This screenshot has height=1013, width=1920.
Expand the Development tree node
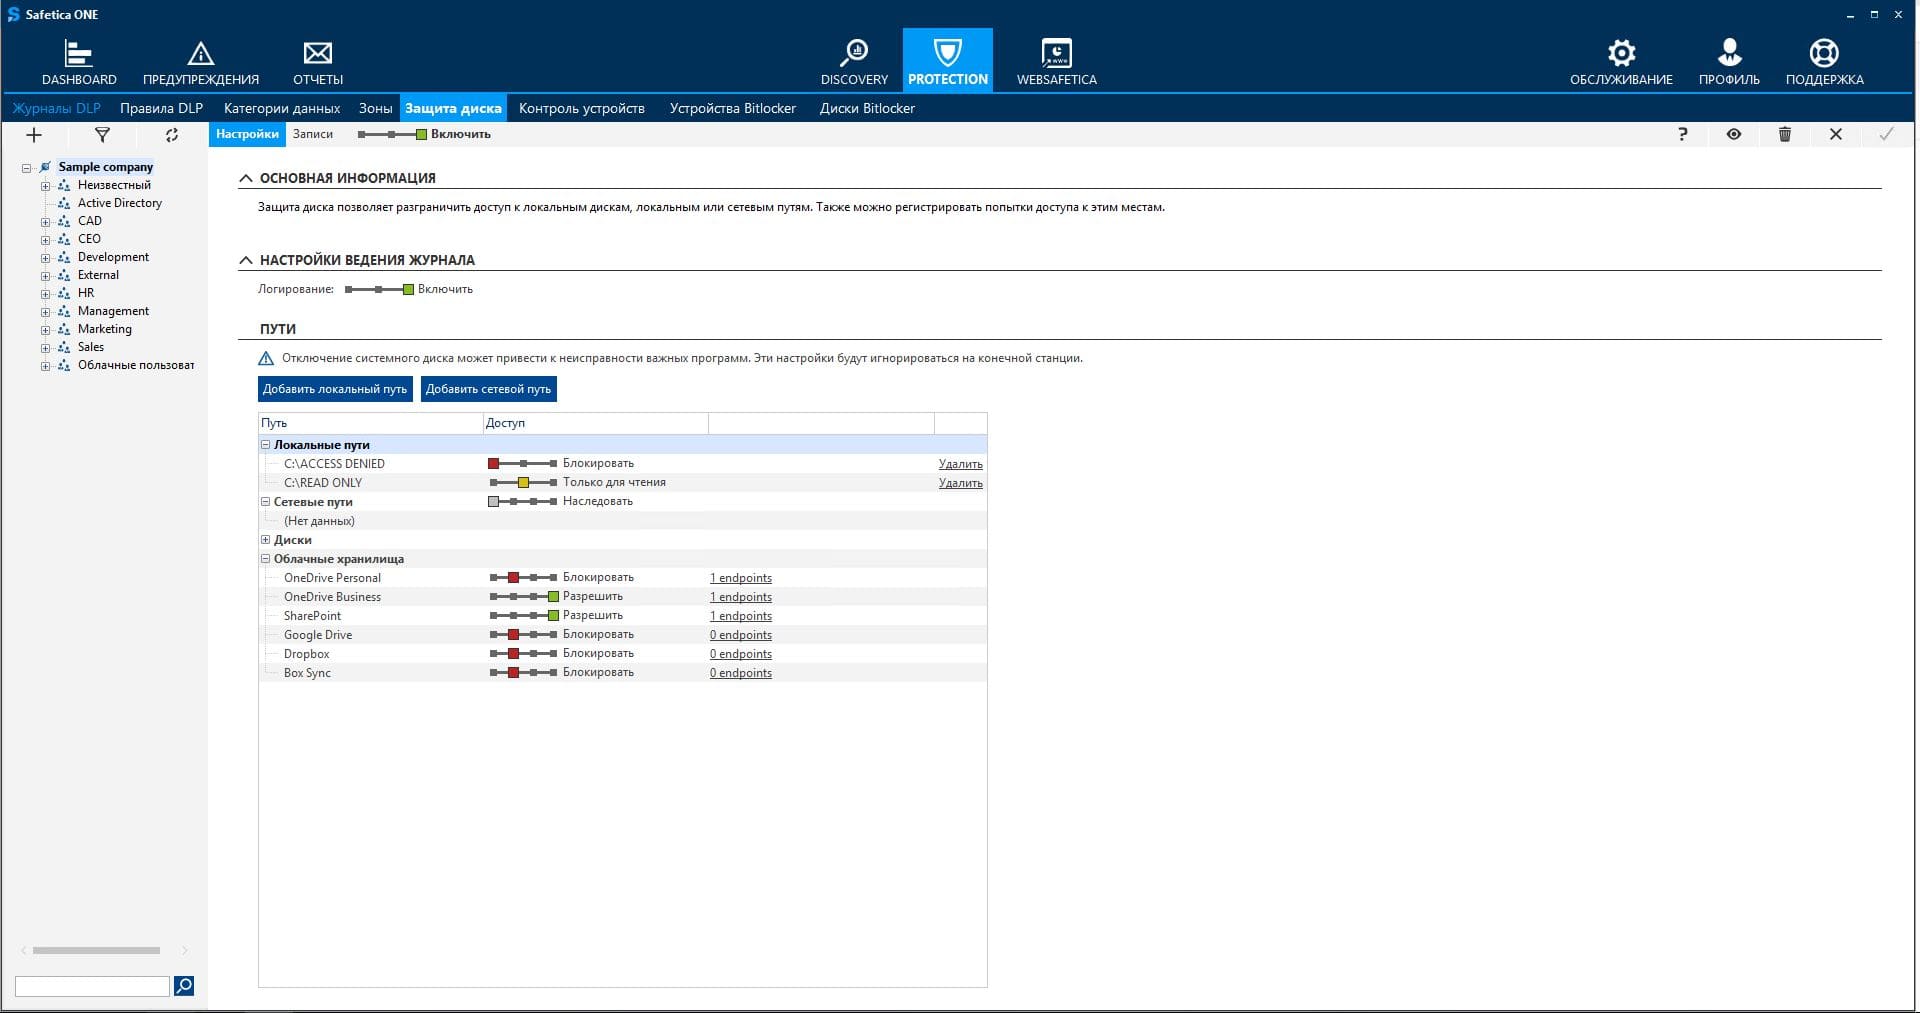[x=45, y=258]
